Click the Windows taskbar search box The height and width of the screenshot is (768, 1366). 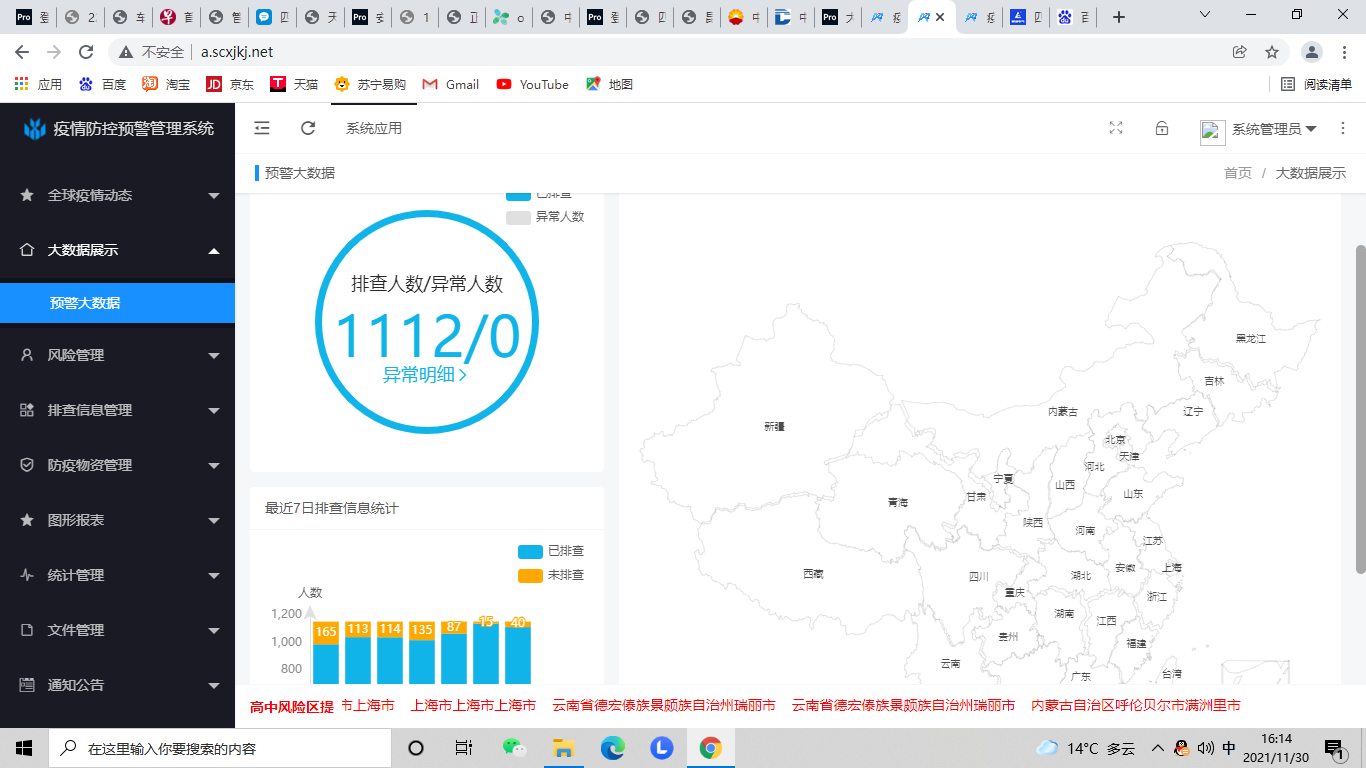[x=220, y=748]
